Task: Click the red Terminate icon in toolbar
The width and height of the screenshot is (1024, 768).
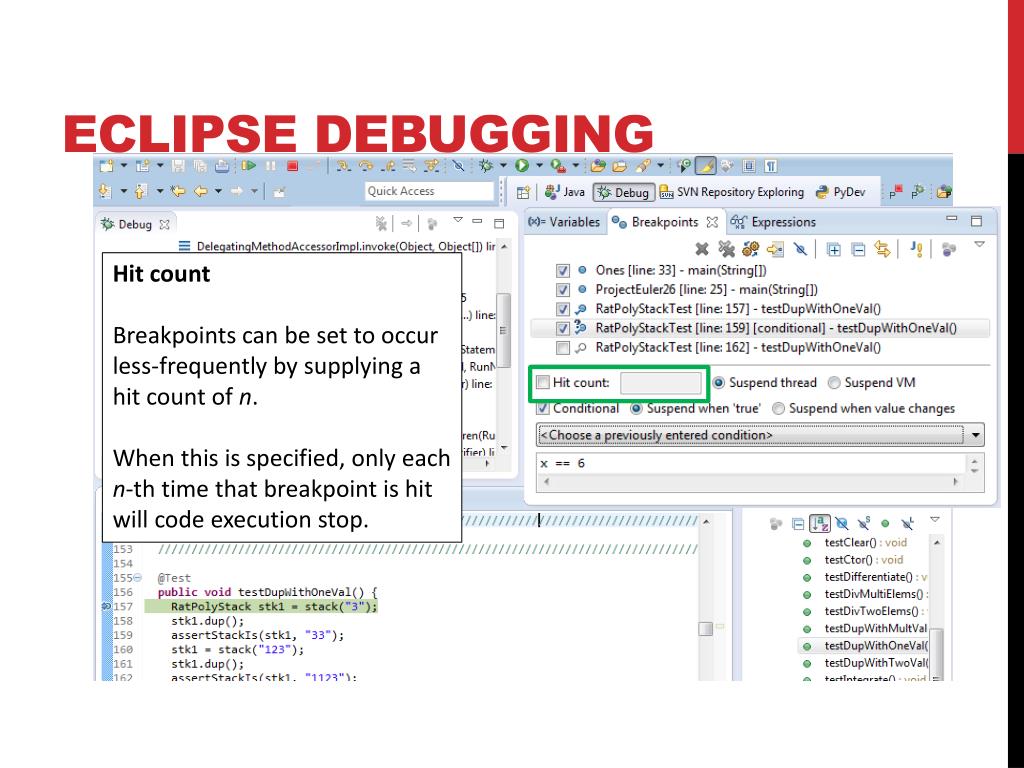Action: click(x=293, y=166)
